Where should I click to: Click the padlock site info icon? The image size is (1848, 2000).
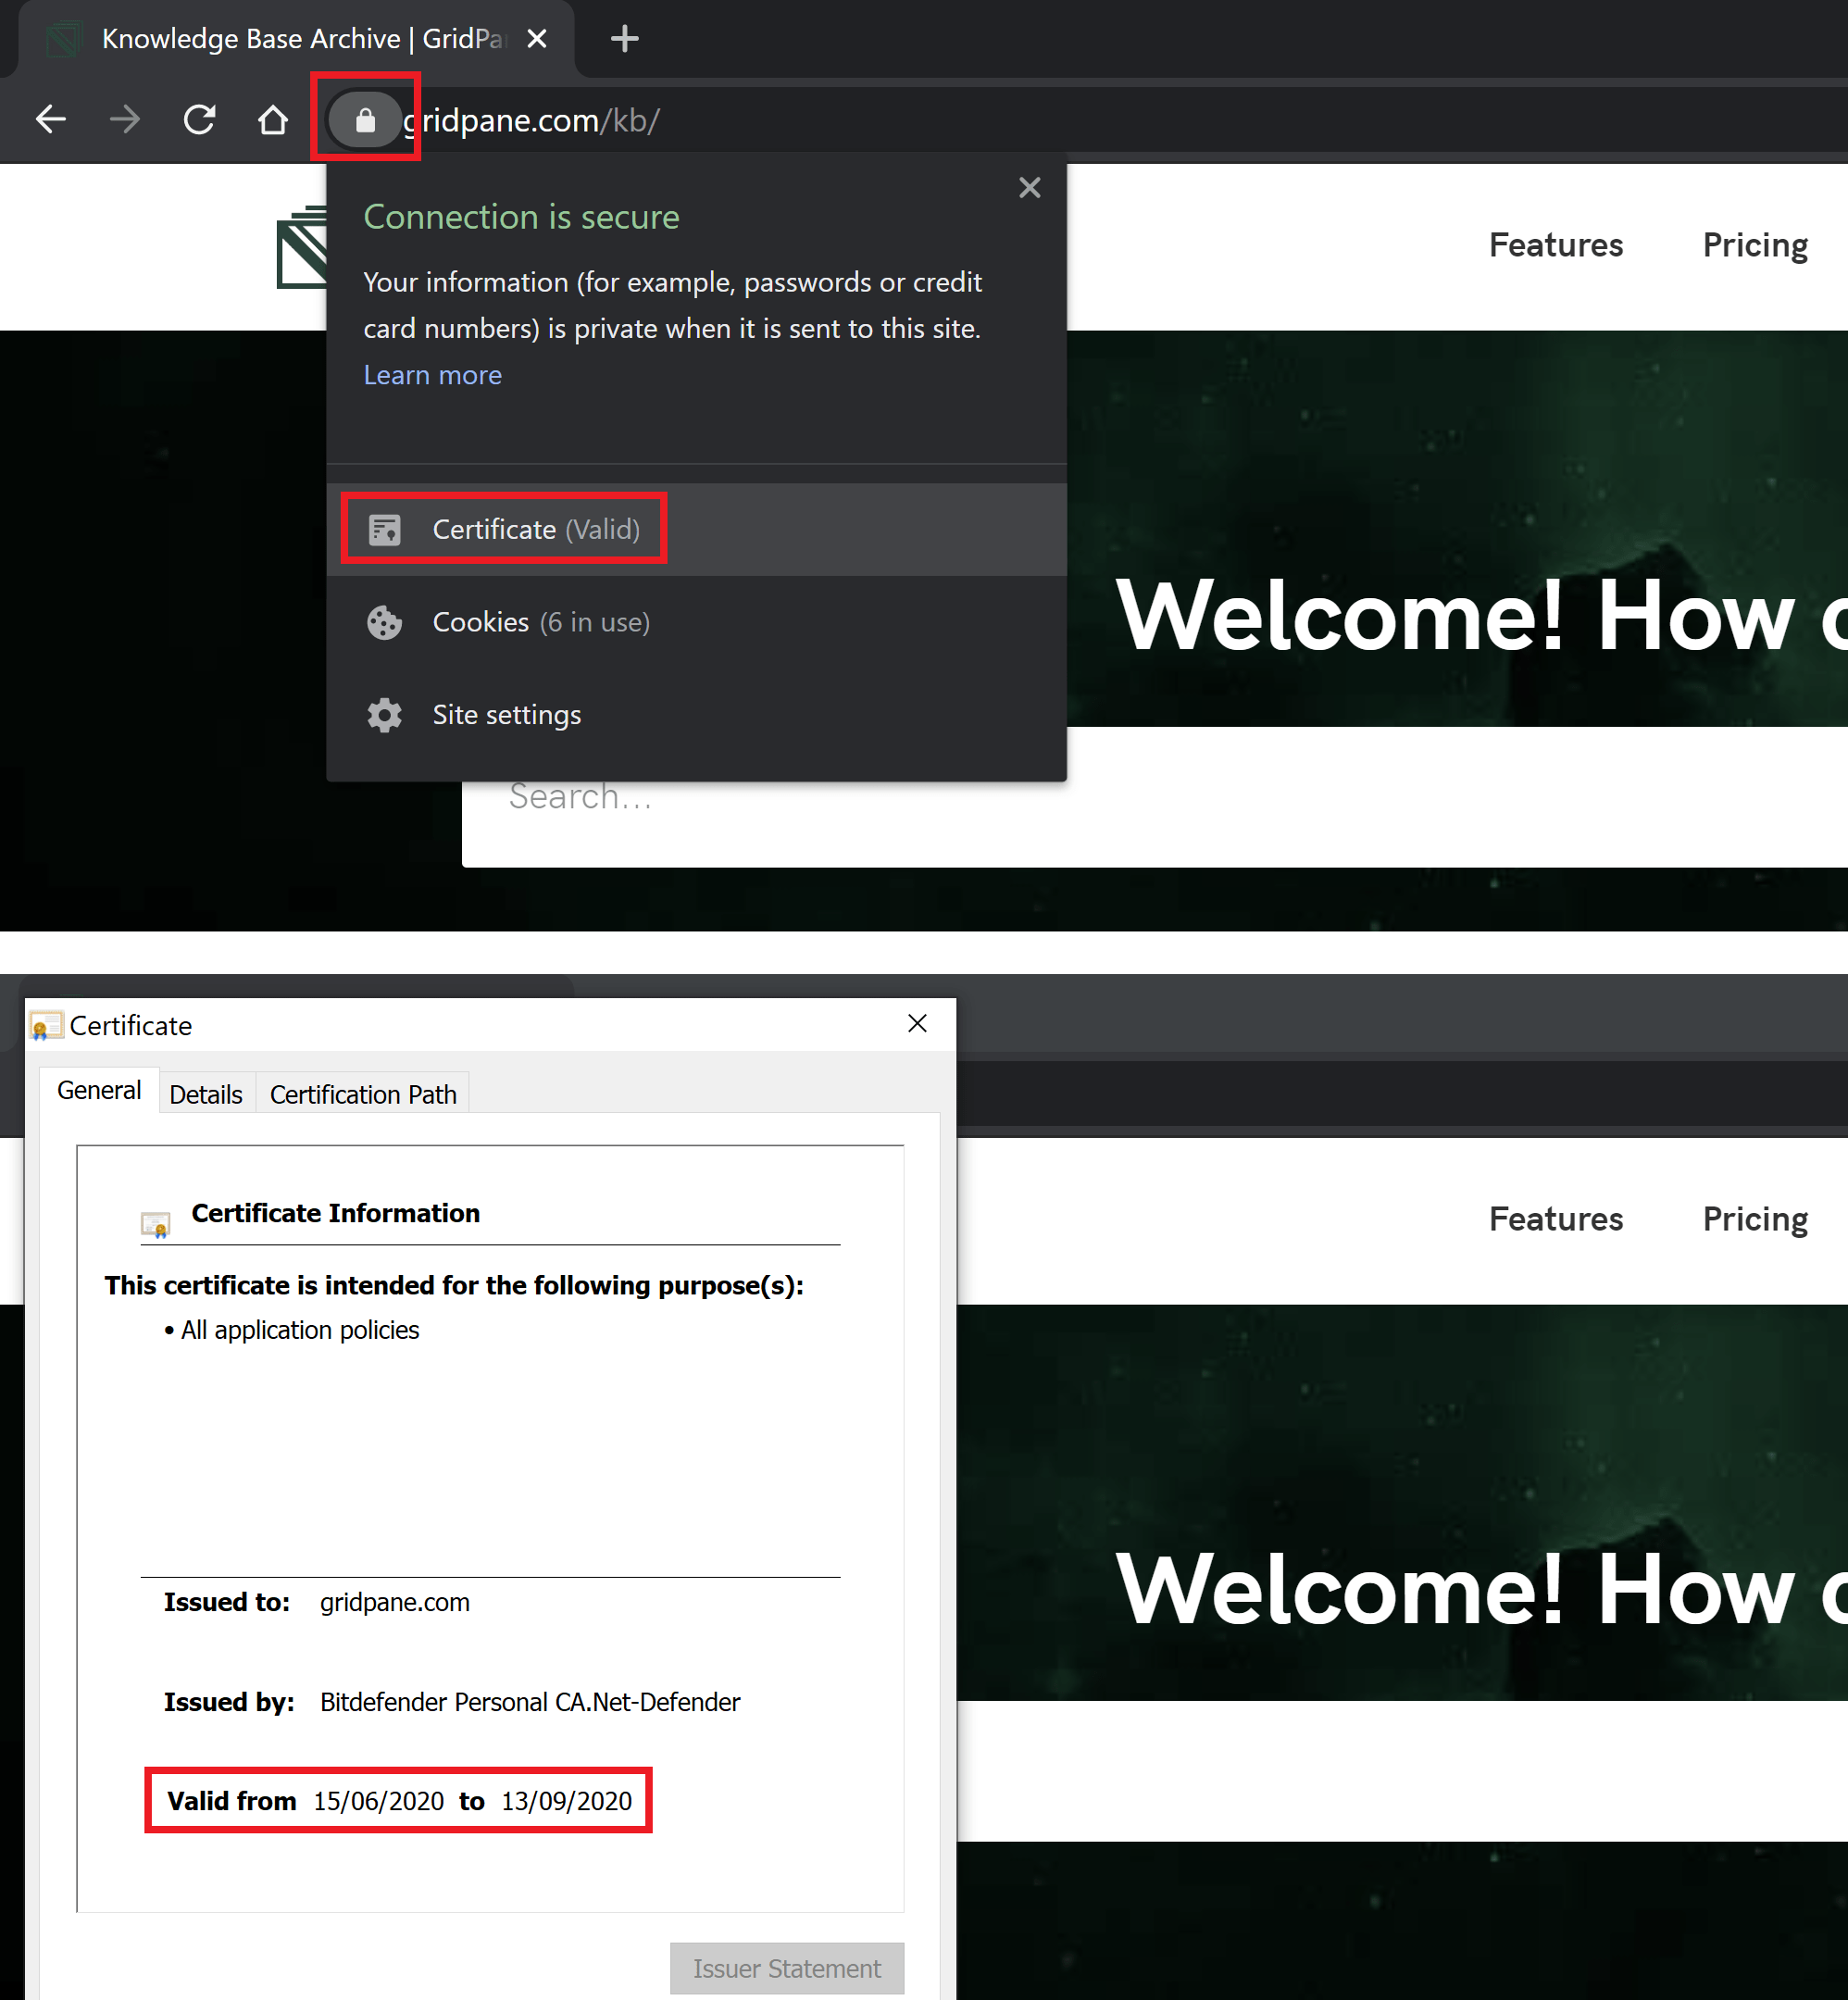click(365, 120)
